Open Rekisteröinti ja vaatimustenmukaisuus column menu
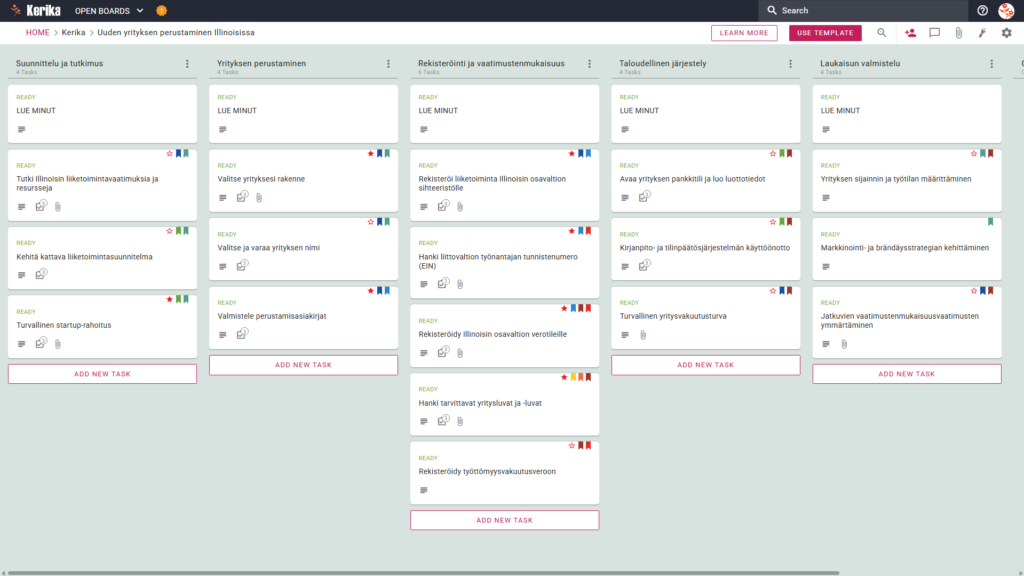1024x576 pixels. pyautogui.click(x=590, y=63)
